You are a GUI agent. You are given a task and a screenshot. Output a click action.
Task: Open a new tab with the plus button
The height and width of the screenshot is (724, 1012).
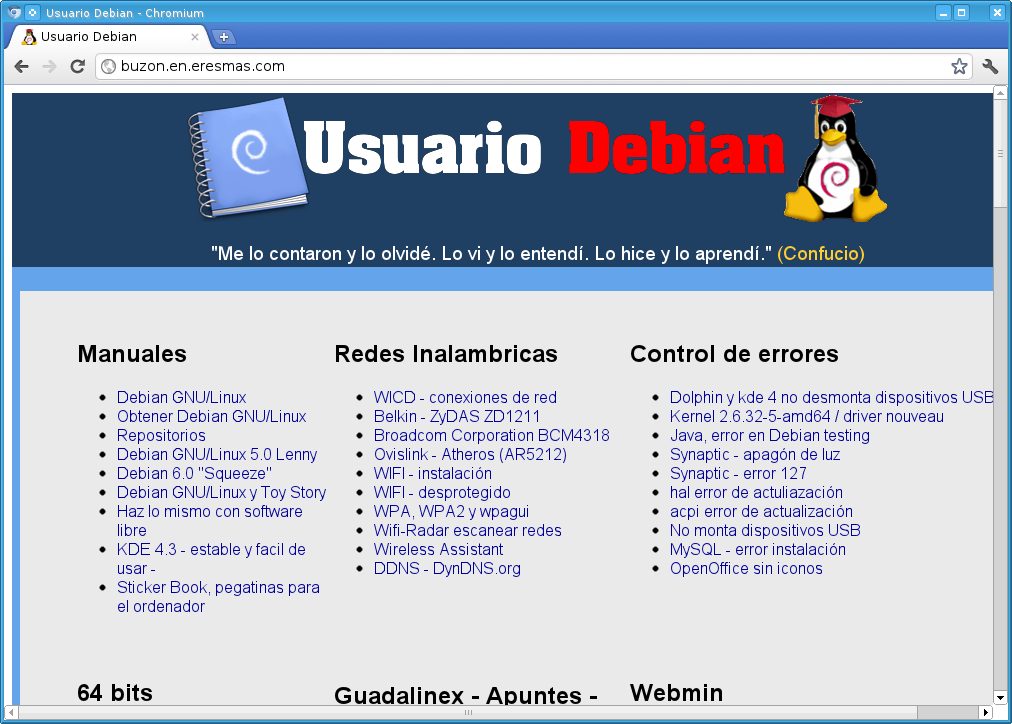point(224,37)
